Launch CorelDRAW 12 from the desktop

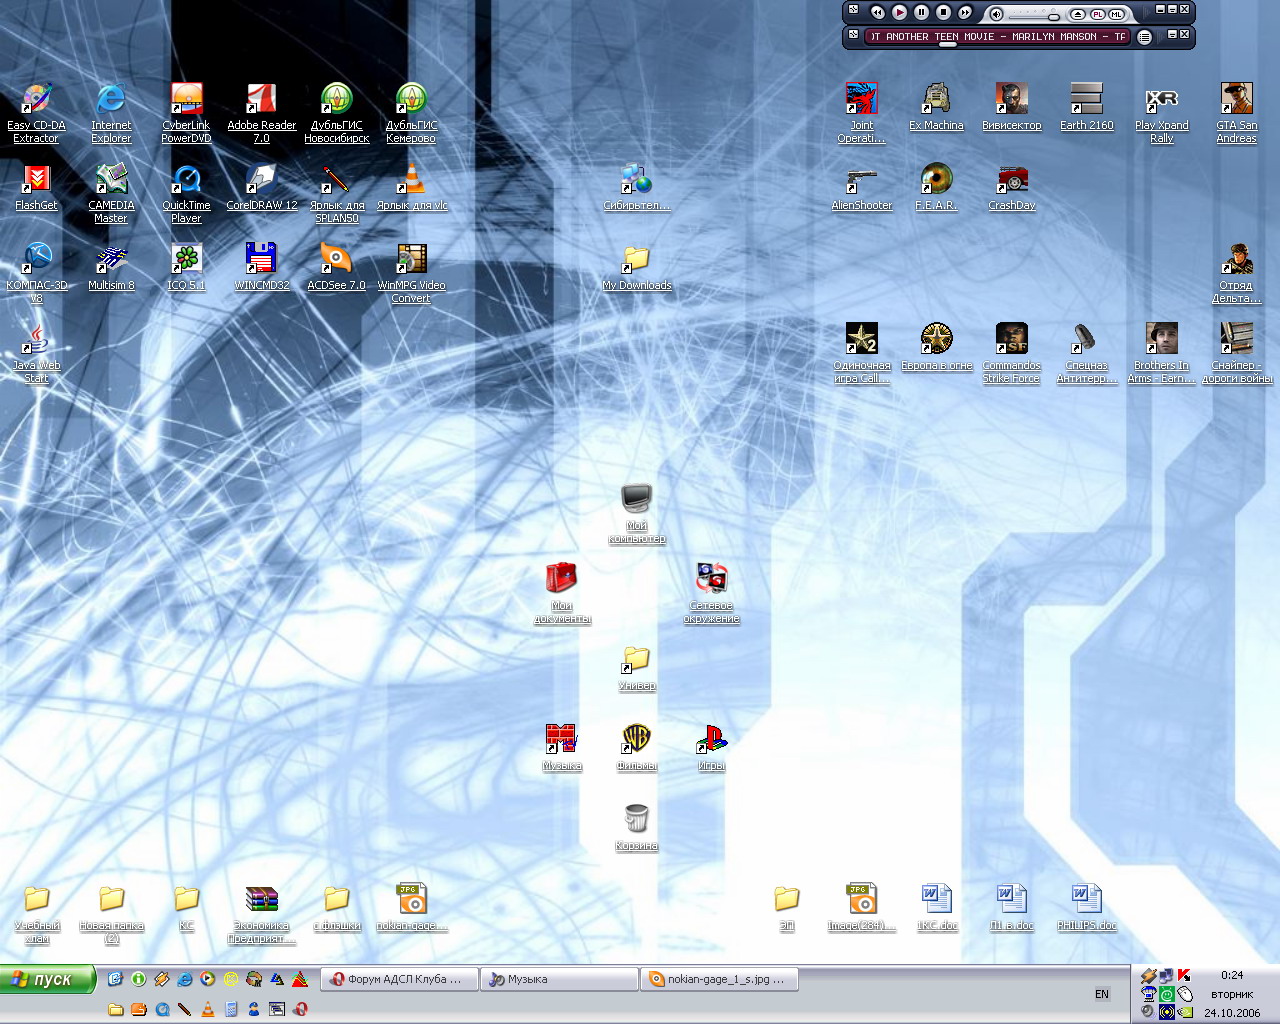[x=261, y=180]
